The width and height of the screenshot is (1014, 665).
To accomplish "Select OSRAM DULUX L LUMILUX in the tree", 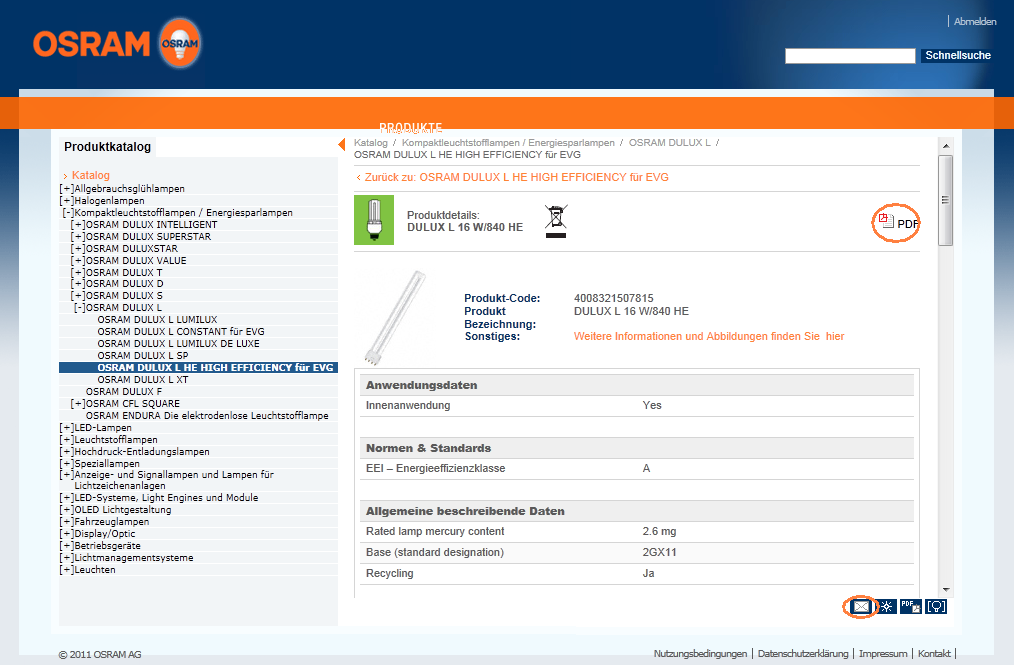I will coord(157,320).
